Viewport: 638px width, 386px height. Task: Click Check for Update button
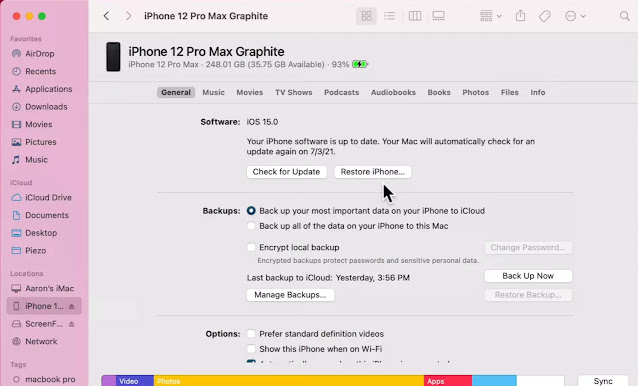point(286,172)
